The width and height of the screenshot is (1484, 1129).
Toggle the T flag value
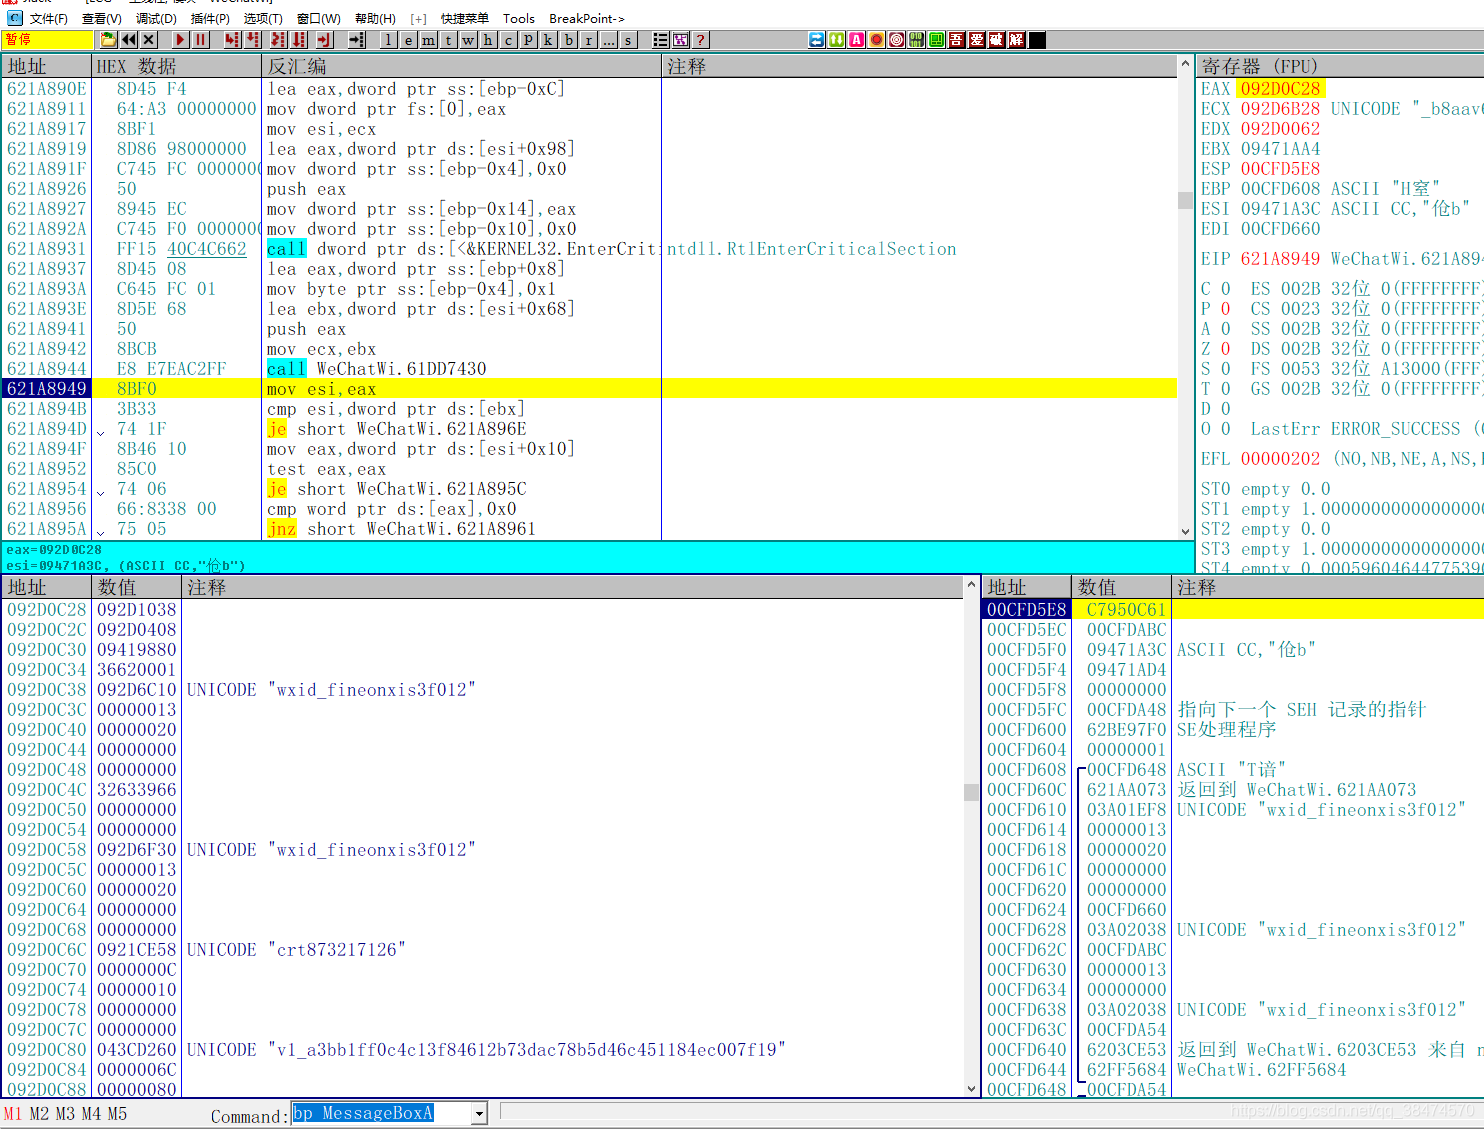(1226, 389)
